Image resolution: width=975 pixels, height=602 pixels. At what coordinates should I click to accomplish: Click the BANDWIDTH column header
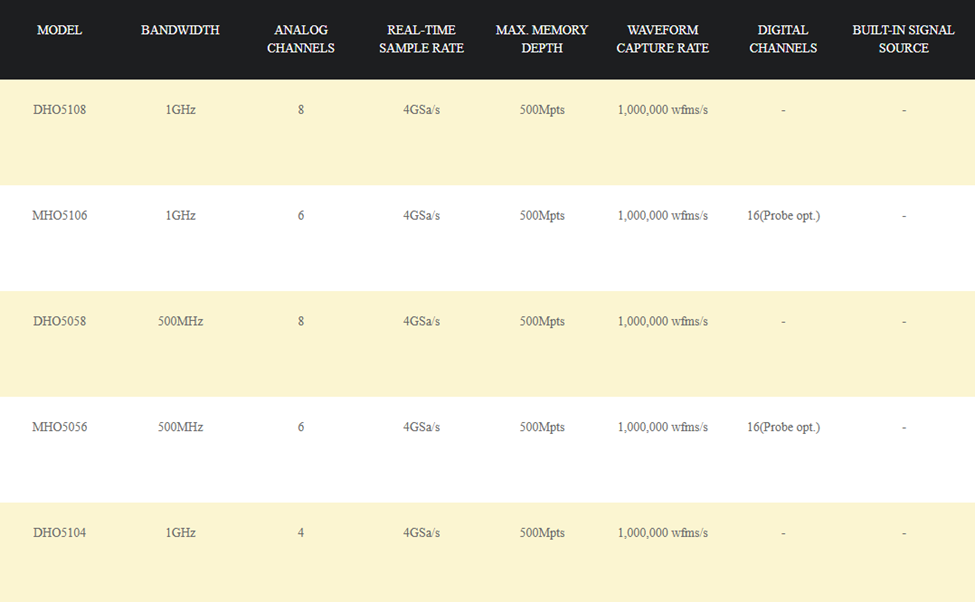180,30
